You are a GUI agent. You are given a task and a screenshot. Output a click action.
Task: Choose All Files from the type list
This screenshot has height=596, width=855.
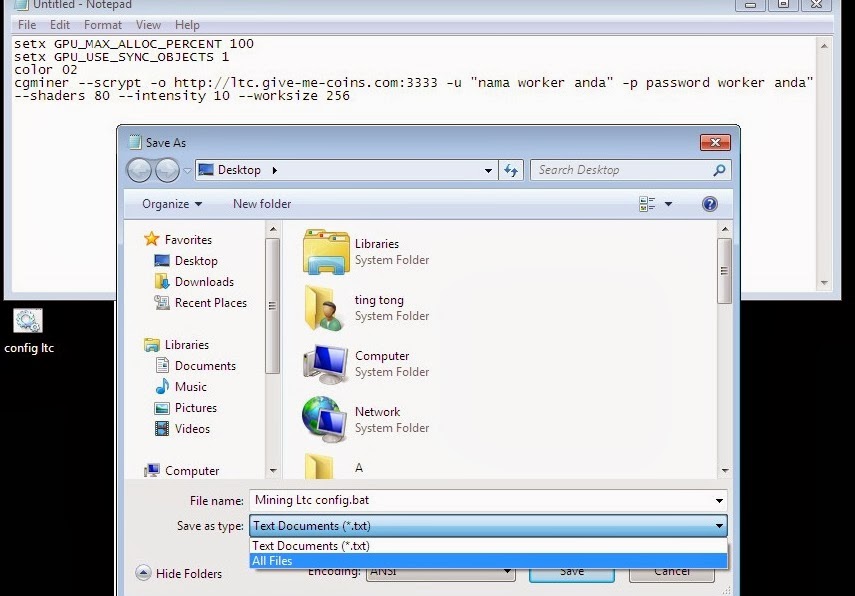point(488,561)
